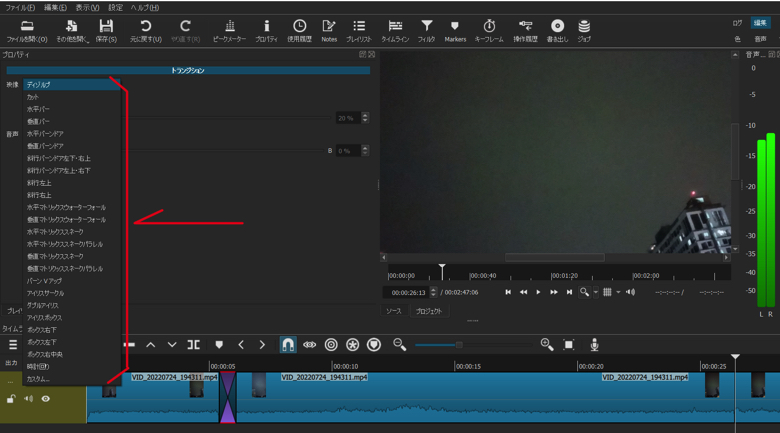Click the player fast-forward button
The height and width of the screenshot is (433, 780).
pyautogui.click(x=554, y=292)
